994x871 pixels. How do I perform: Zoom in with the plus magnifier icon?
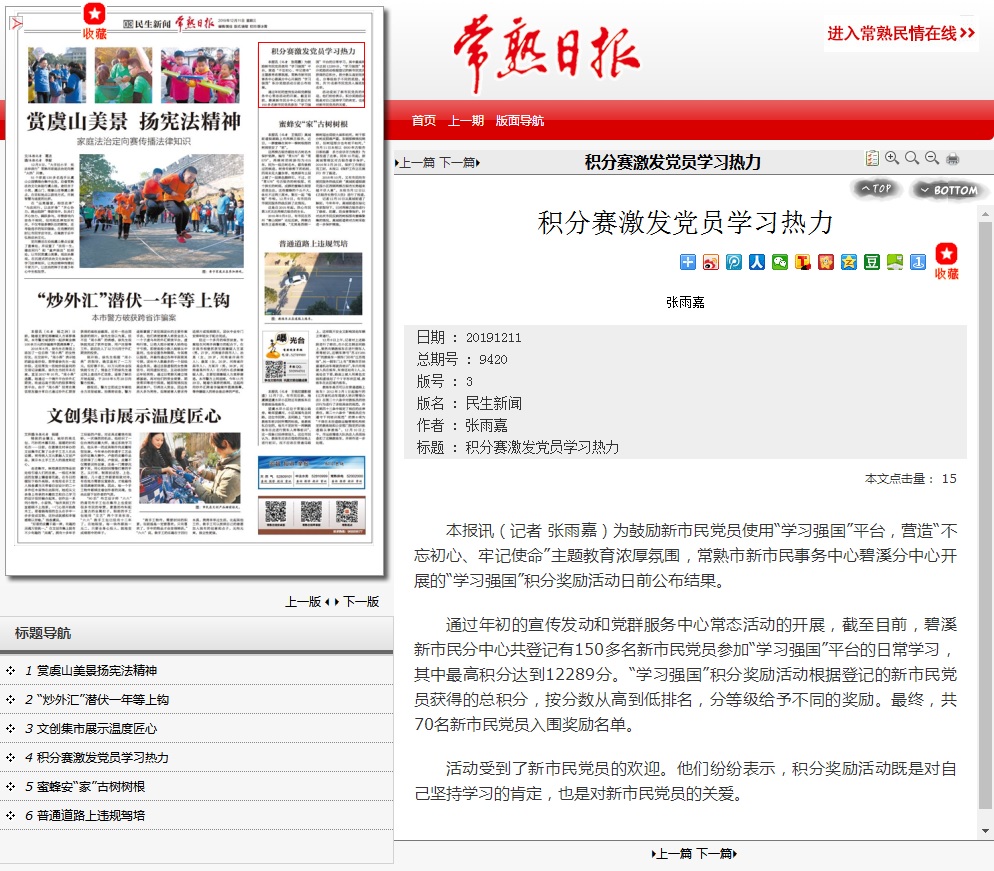click(892, 158)
